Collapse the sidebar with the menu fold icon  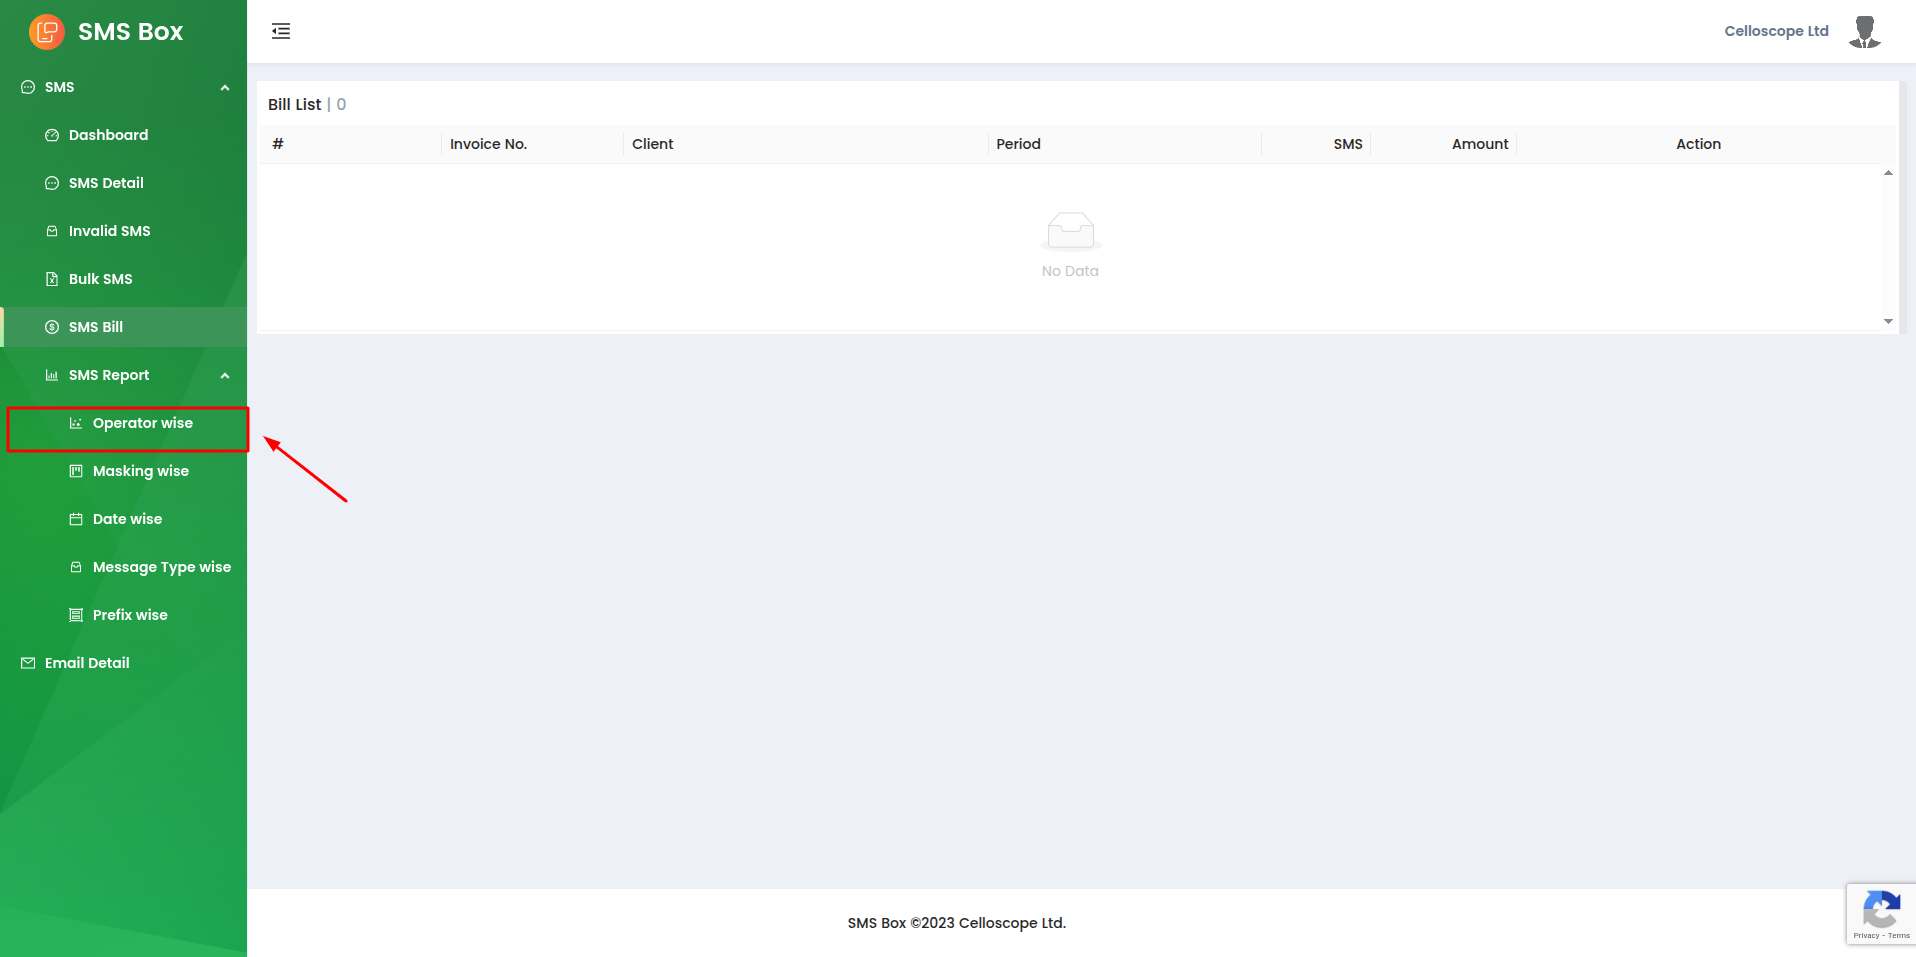pos(281,31)
